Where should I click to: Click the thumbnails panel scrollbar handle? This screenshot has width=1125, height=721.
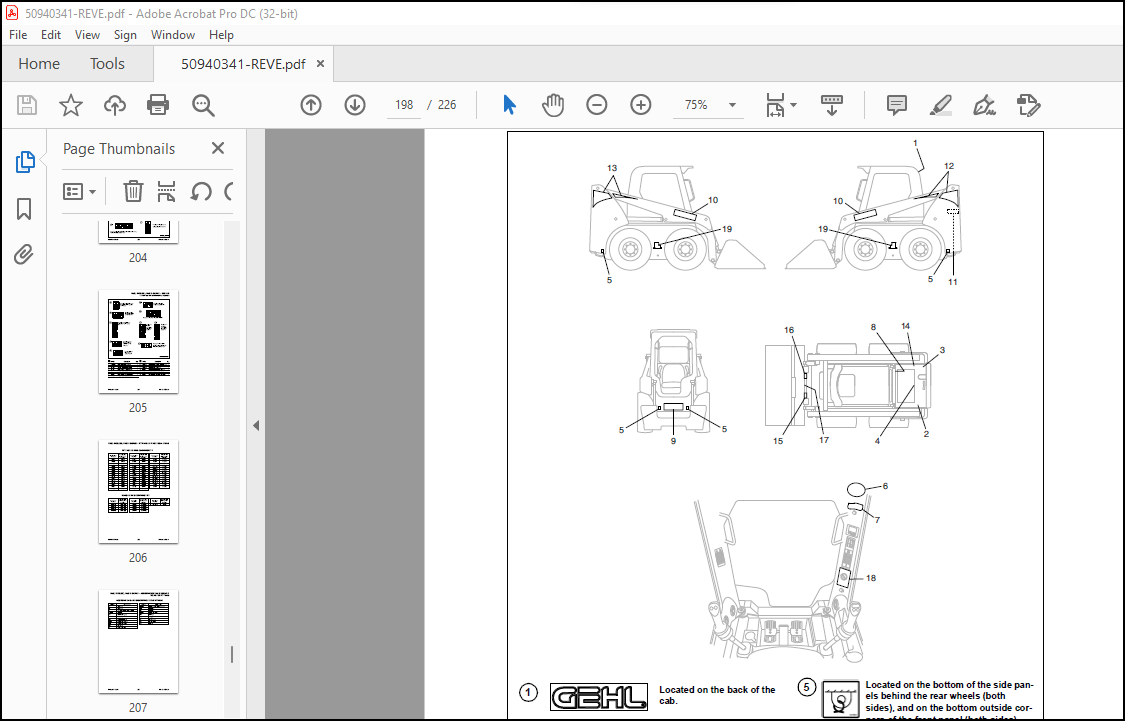pos(231,654)
